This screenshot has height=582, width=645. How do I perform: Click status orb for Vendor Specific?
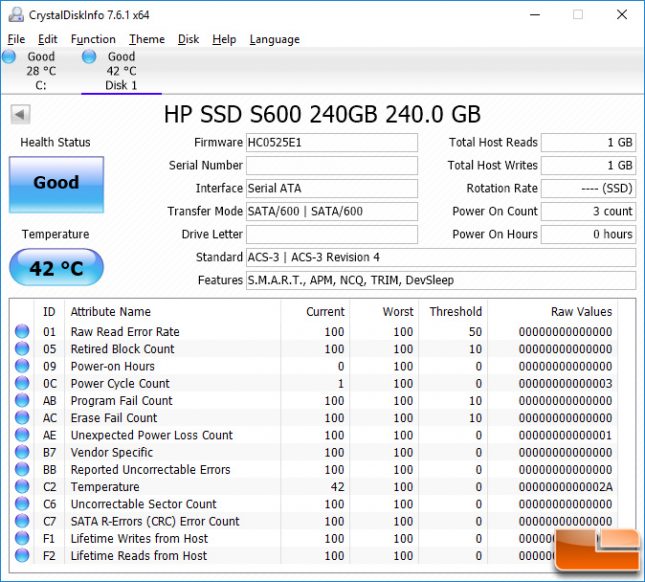click(x=22, y=452)
